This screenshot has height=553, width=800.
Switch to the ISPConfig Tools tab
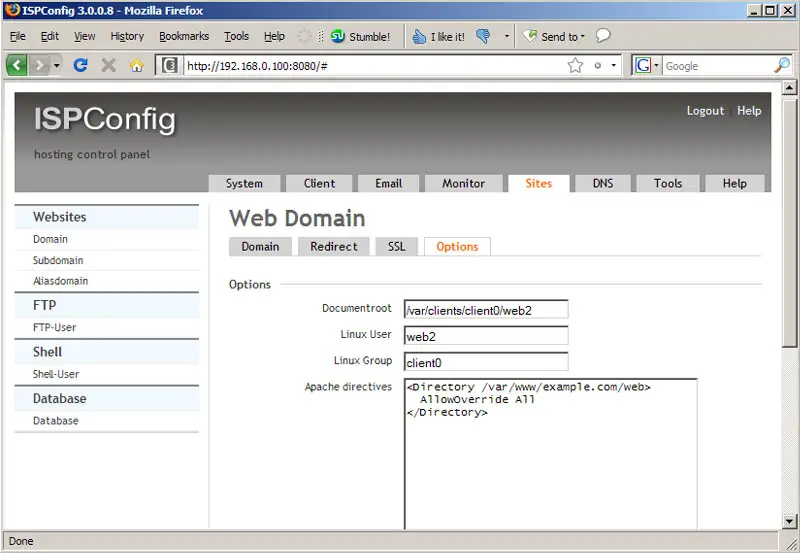(668, 183)
